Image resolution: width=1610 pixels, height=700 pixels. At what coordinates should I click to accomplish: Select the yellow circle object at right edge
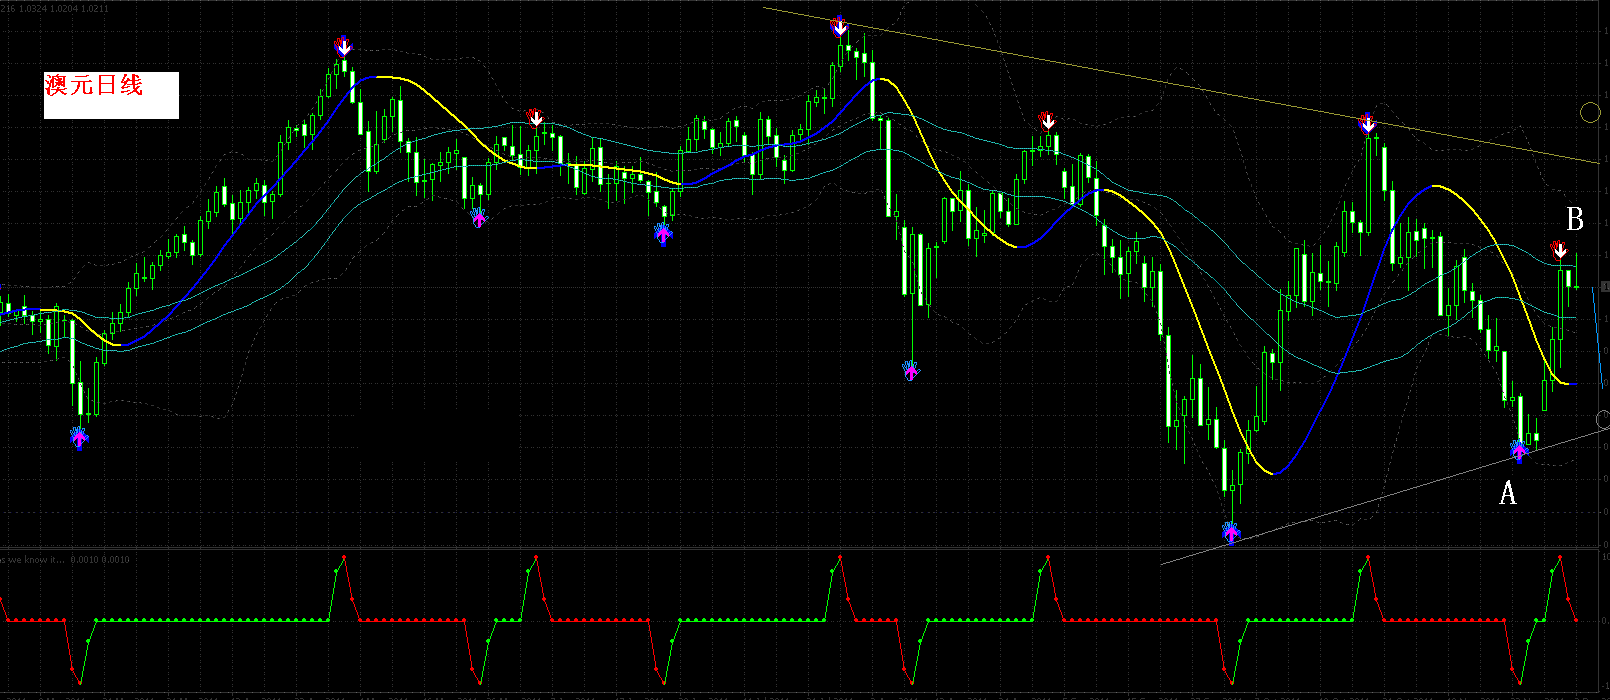tap(1590, 112)
